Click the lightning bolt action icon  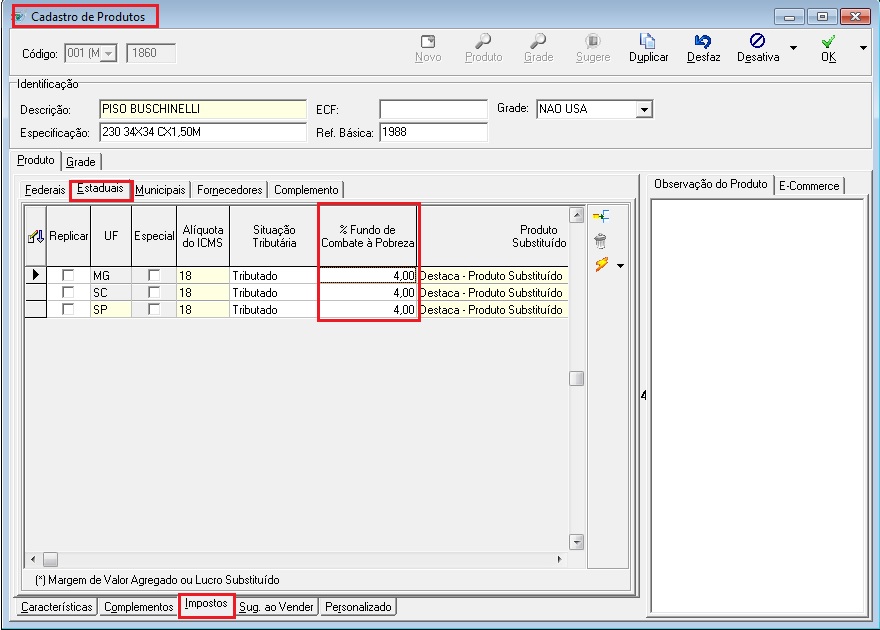point(601,265)
